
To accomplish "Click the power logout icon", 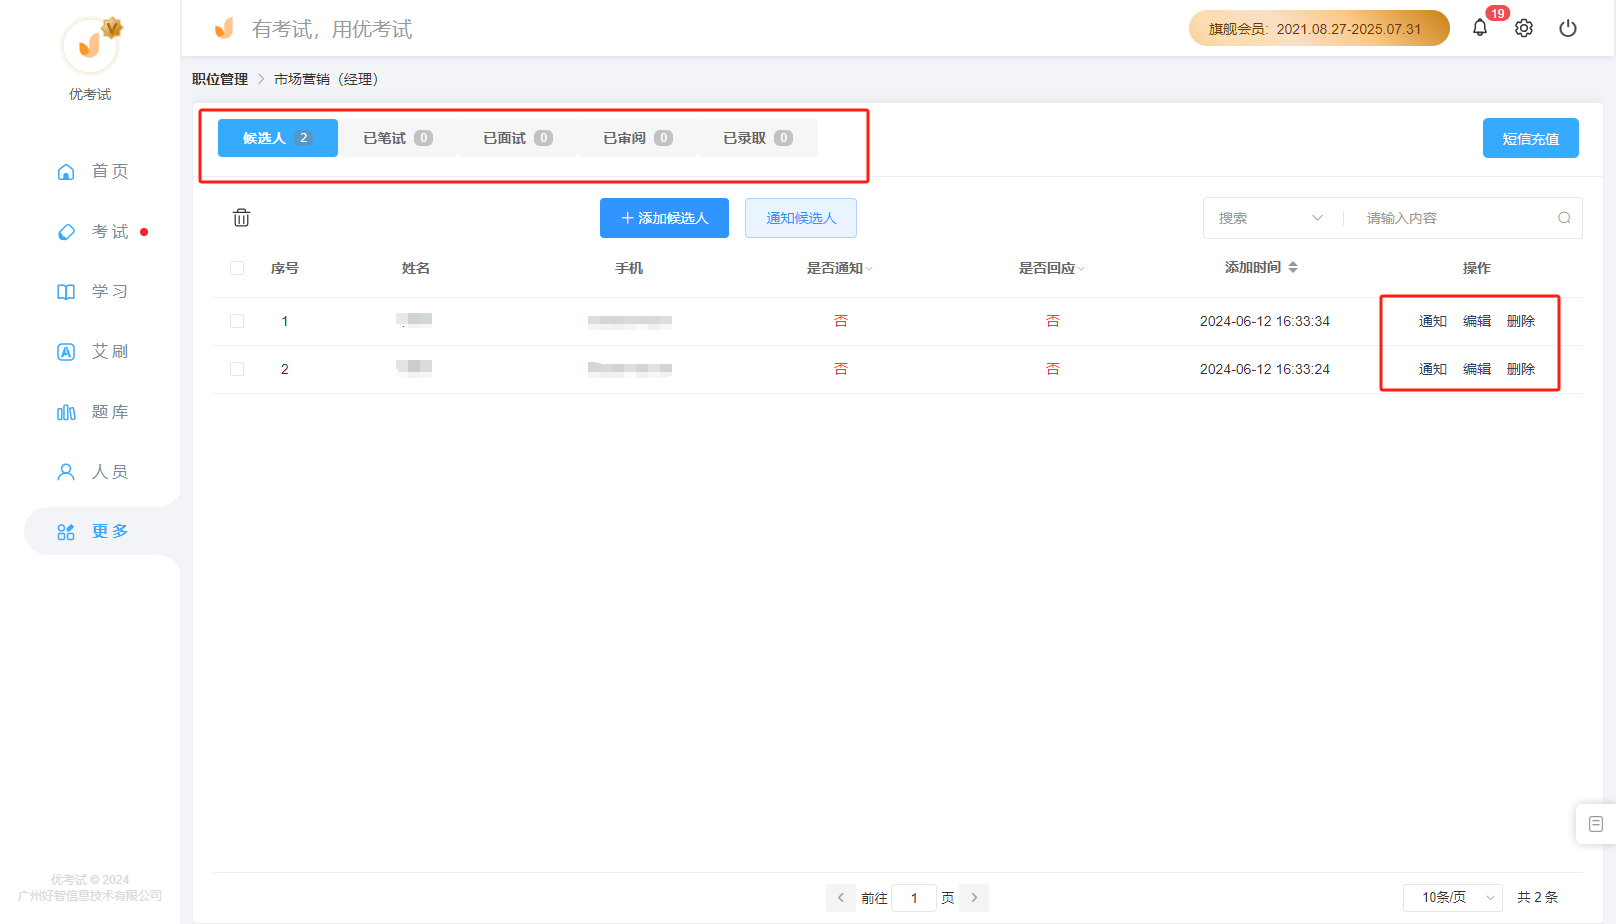I will (x=1567, y=28).
